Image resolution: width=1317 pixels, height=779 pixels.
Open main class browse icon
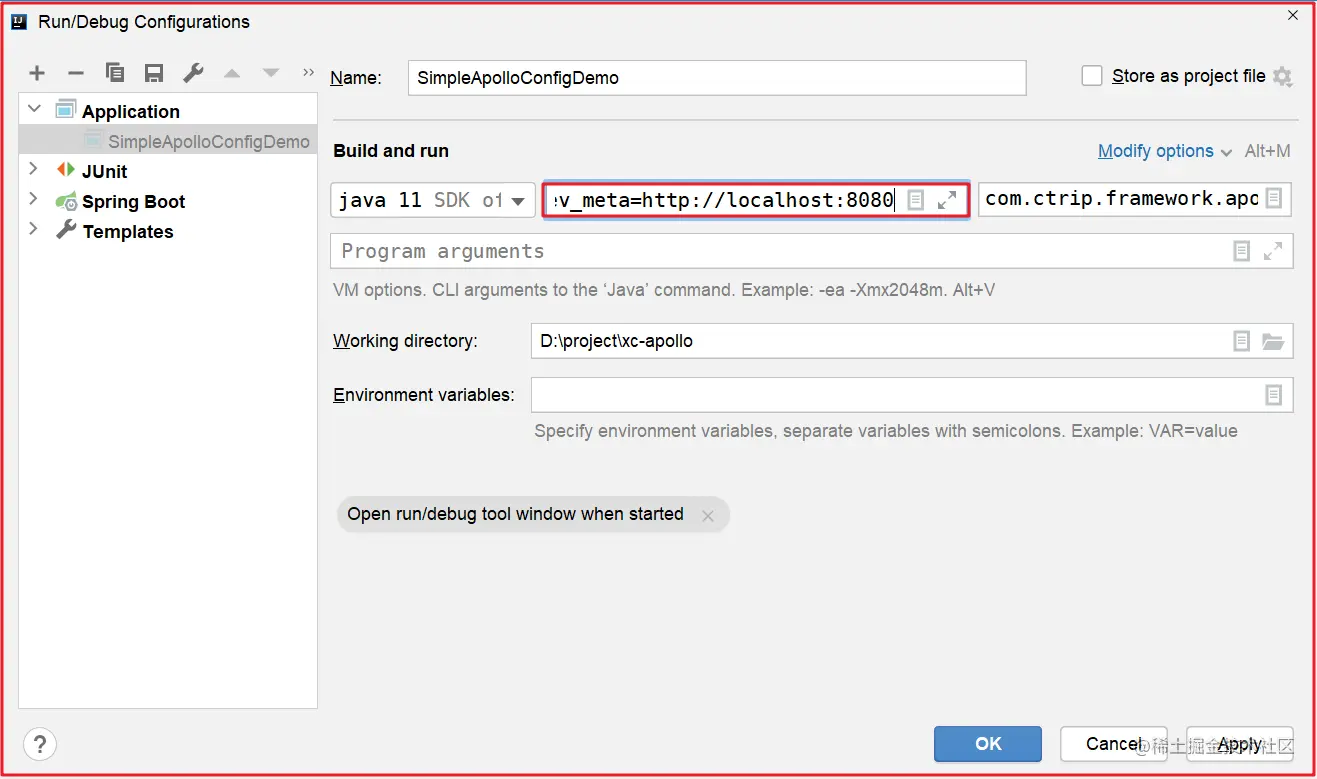[1273, 199]
